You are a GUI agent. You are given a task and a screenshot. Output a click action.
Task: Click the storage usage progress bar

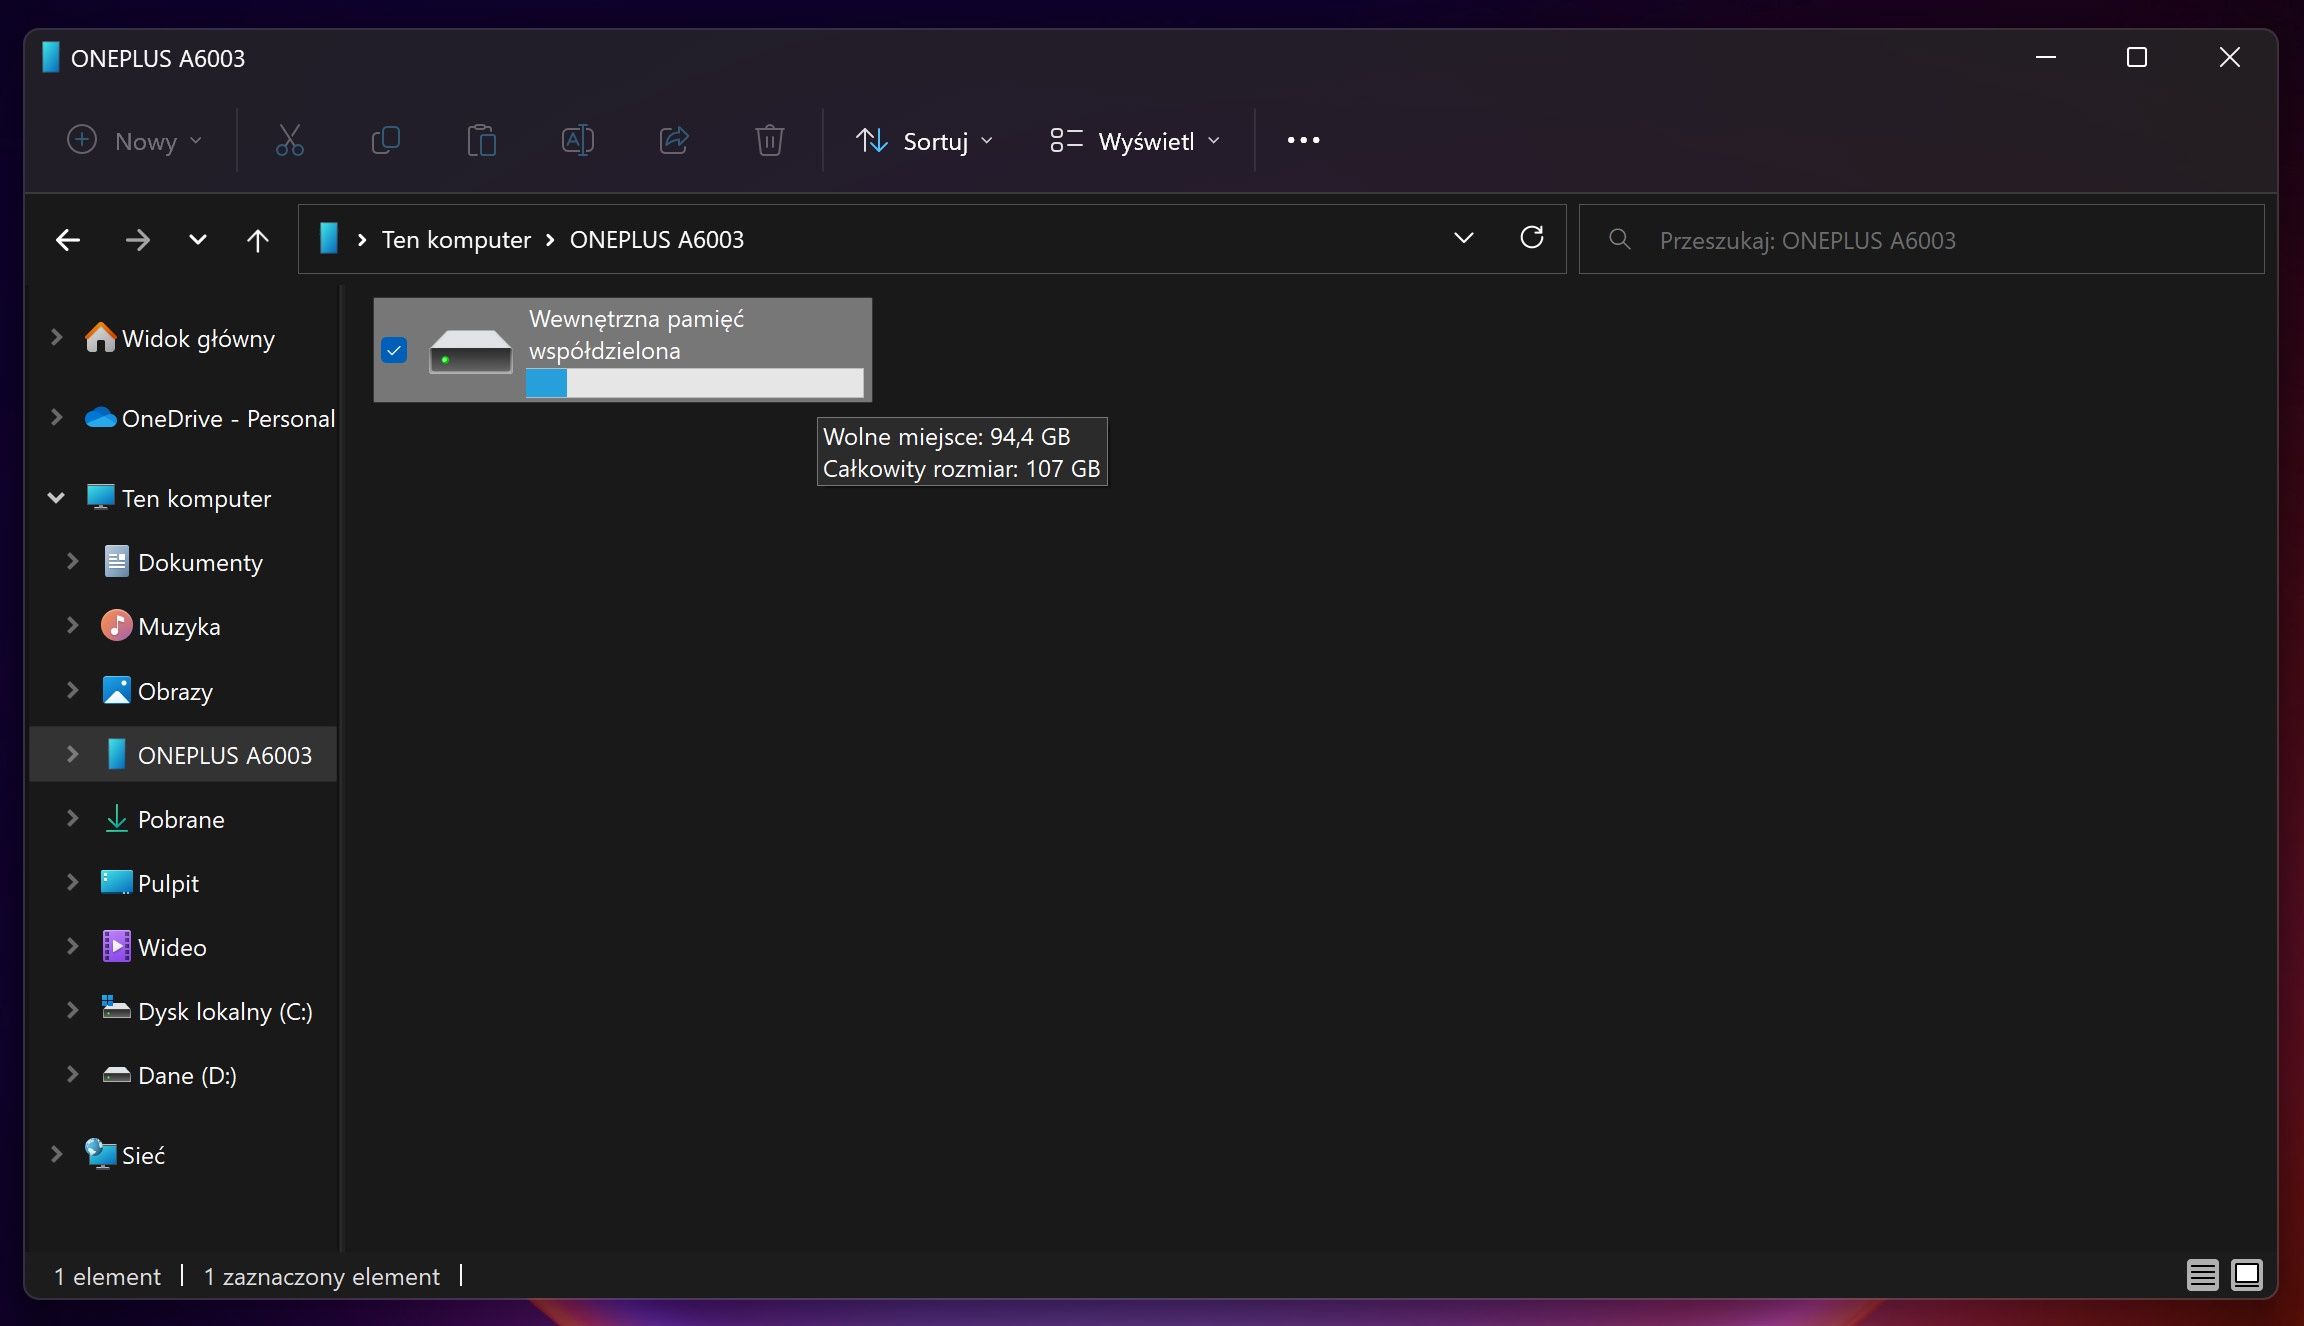tap(694, 383)
